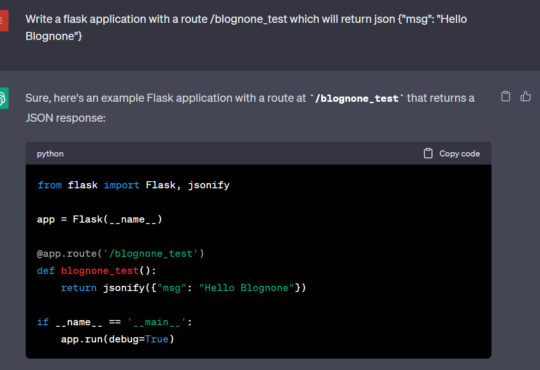This screenshot has width=540, height=370.
Task: Click the inline code '/blognone_test' in response
Action: (x=356, y=99)
